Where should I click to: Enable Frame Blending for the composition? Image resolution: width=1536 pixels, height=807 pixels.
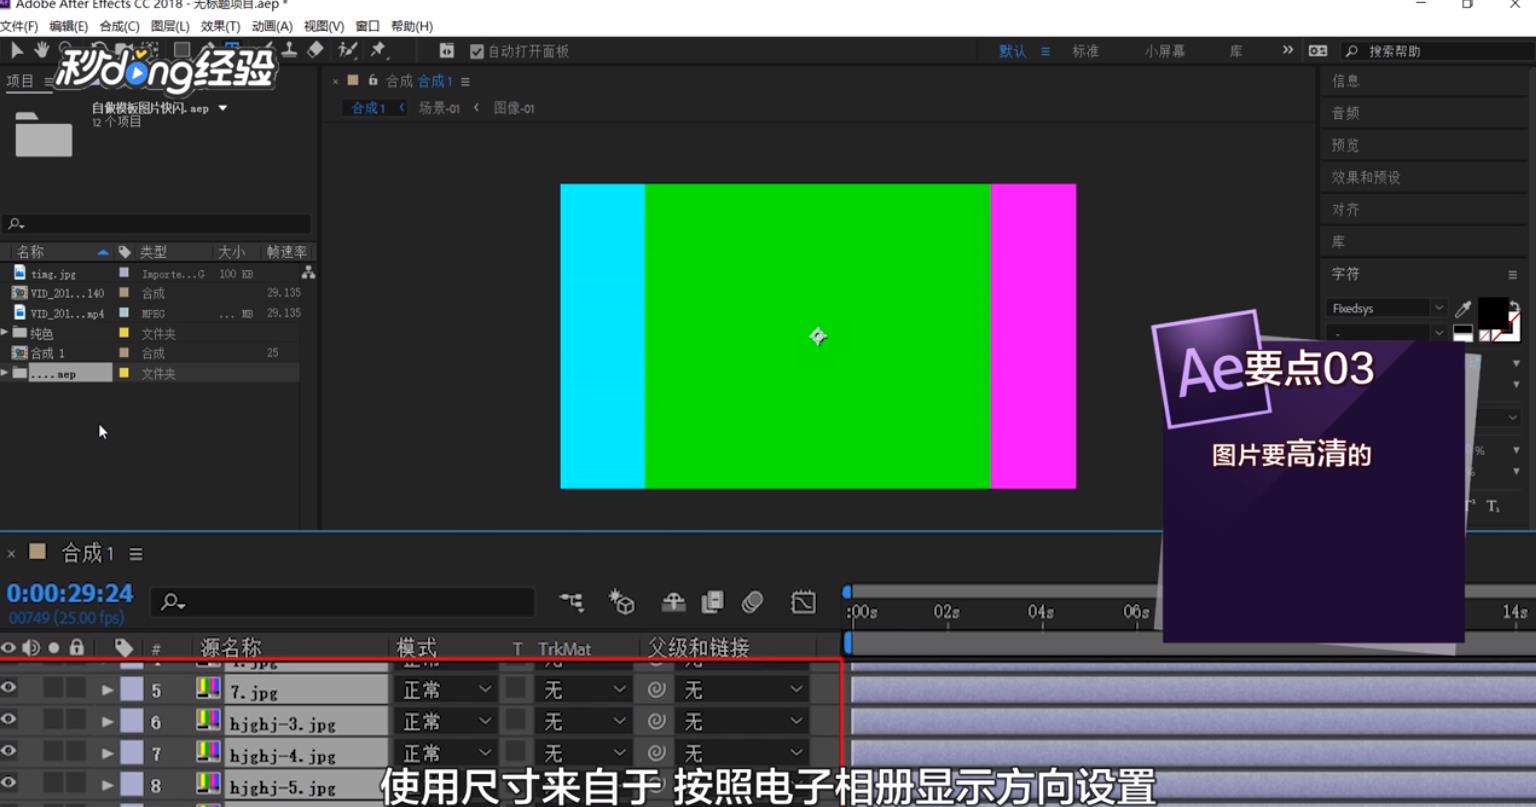pyautogui.click(x=712, y=601)
